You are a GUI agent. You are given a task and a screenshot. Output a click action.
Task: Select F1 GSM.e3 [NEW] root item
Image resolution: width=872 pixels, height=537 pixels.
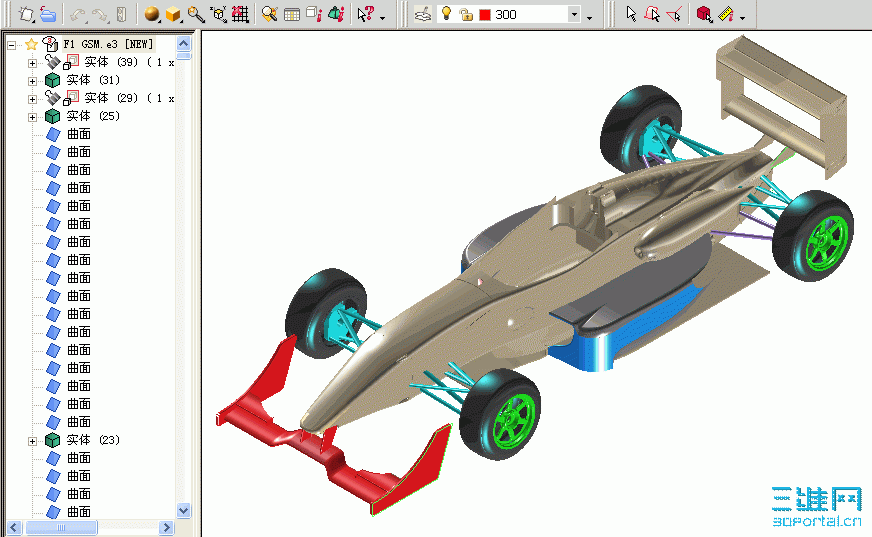pyautogui.click(x=108, y=44)
